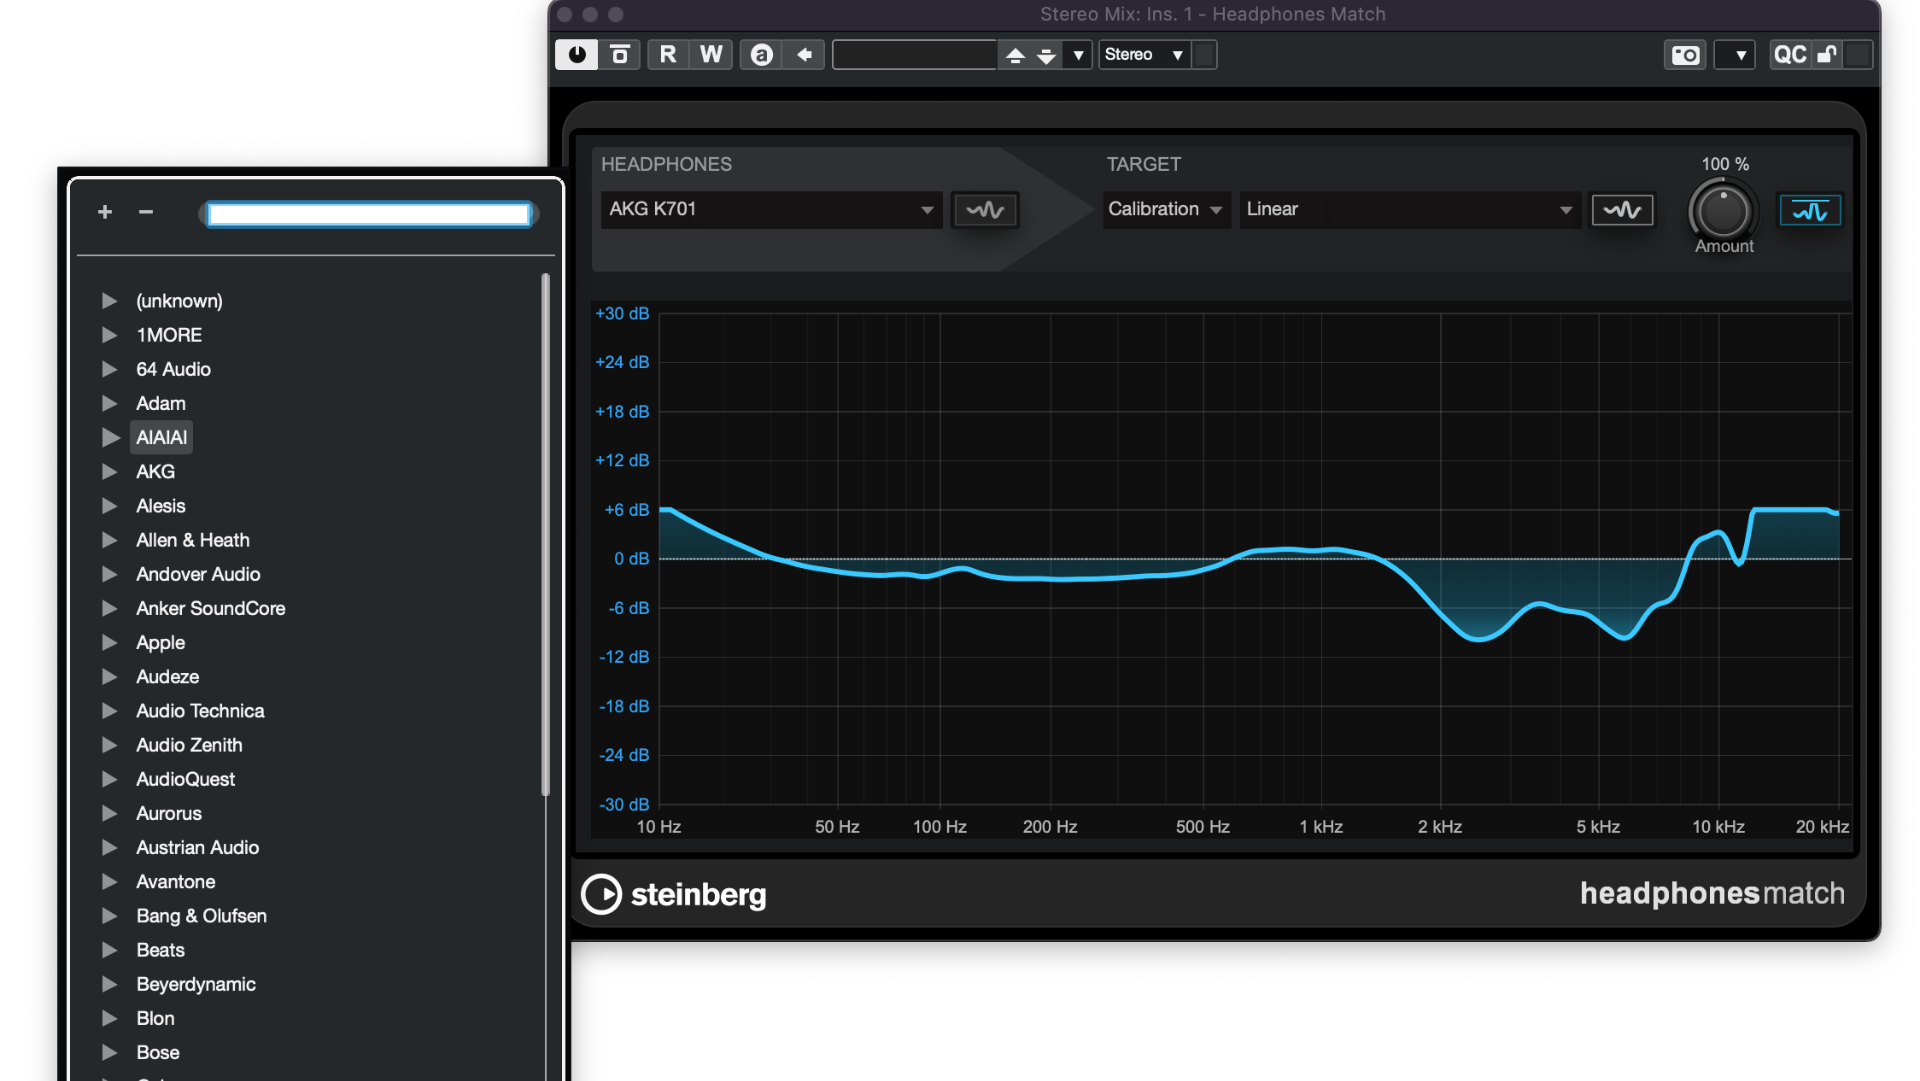Viewport: 1920px width, 1081px height.
Task: Expand the Alesis brand folder
Action: coord(110,506)
